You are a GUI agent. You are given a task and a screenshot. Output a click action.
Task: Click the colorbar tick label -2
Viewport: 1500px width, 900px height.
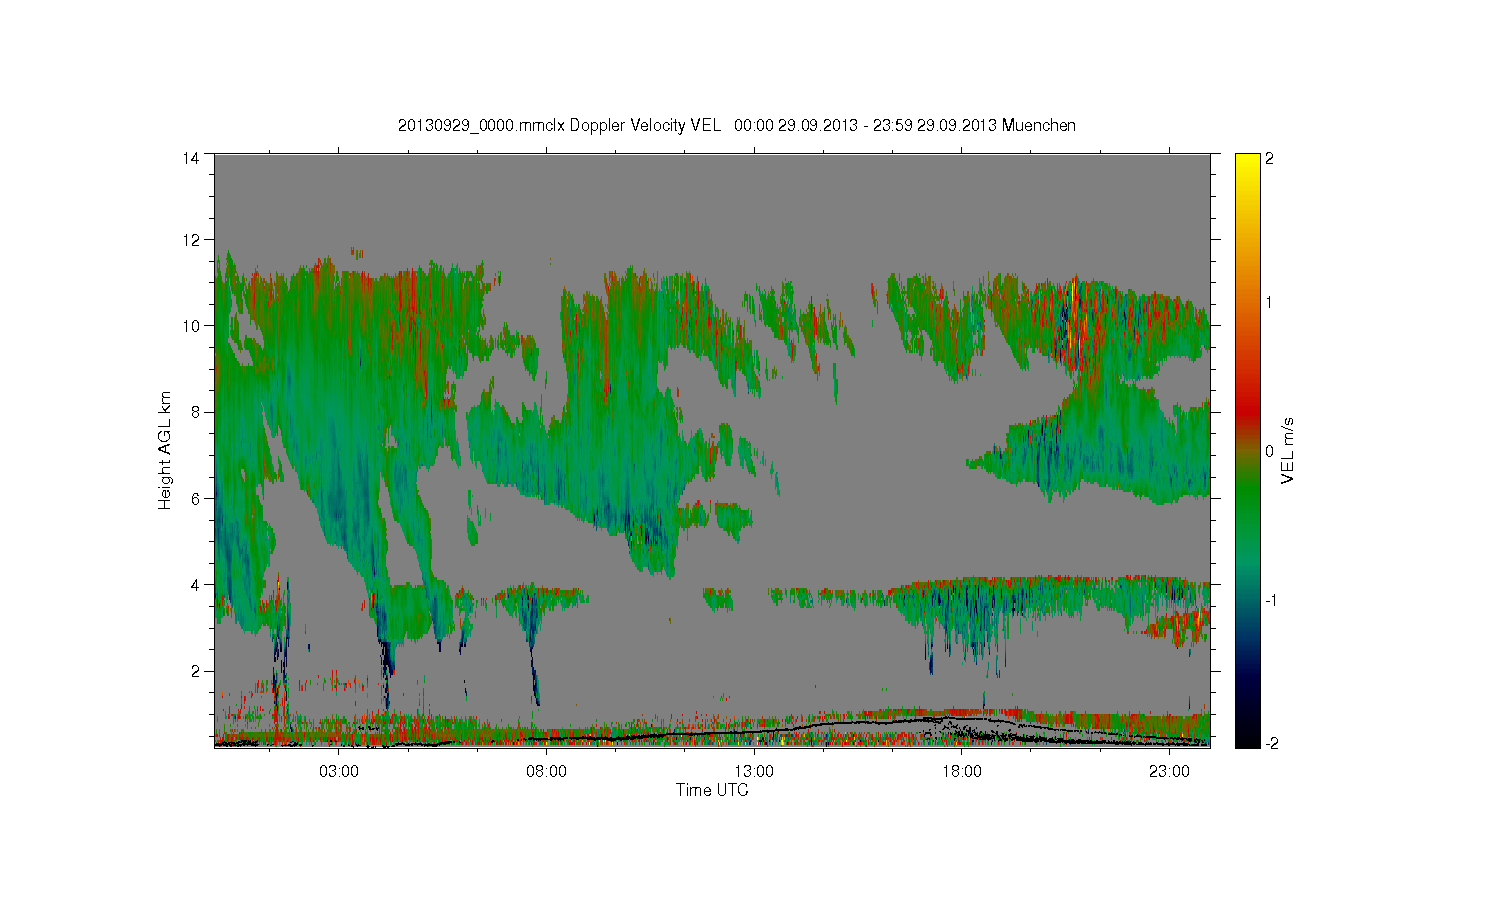click(1270, 744)
